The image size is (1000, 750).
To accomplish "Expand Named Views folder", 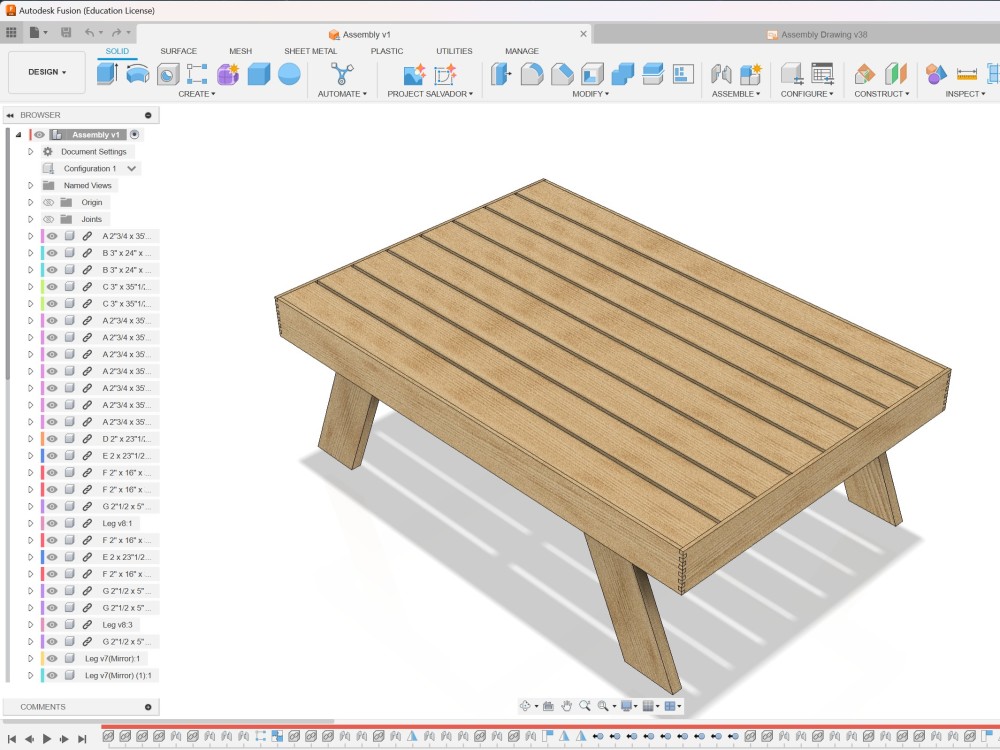I will click(30, 186).
